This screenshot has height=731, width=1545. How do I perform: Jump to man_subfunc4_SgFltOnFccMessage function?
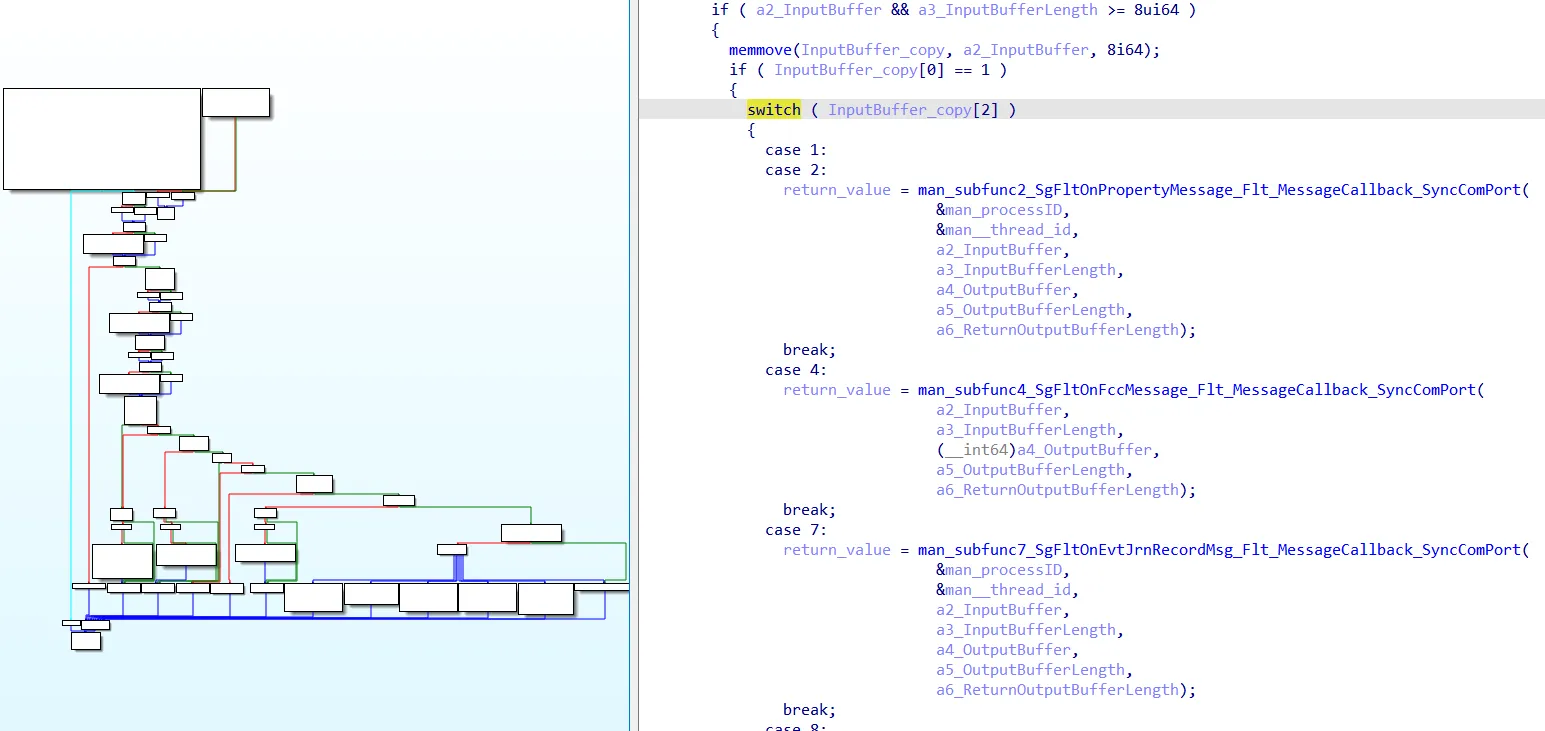[x=1201, y=390]
